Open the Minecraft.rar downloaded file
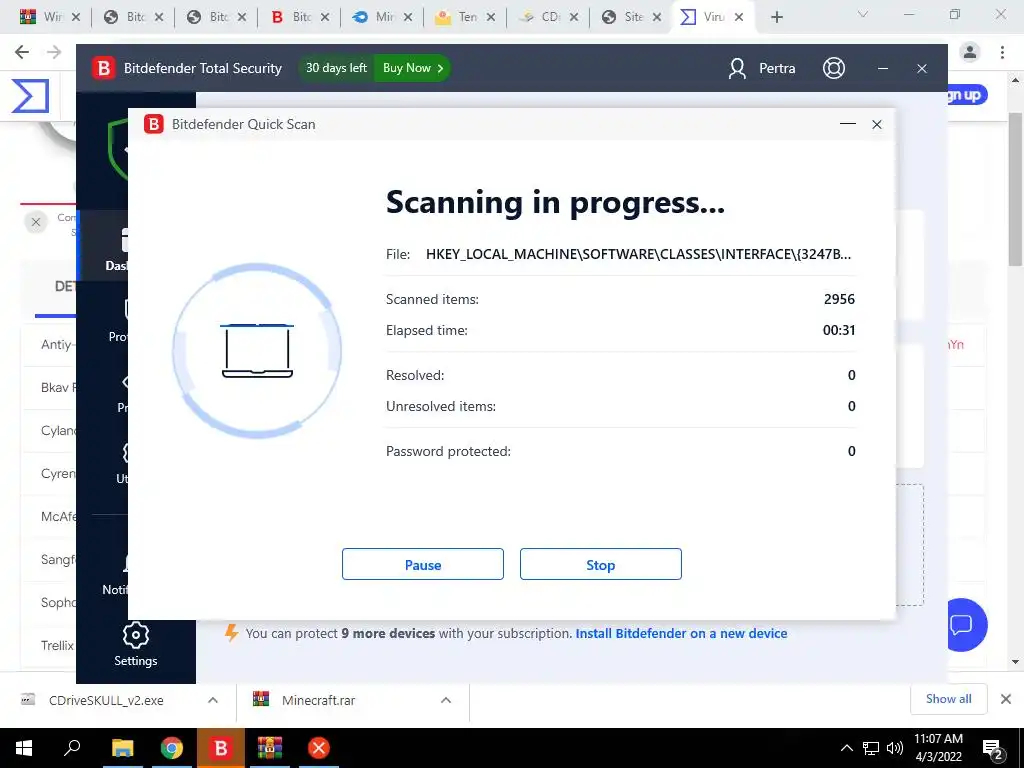1024x768 pixels. (x=318, y=700)
